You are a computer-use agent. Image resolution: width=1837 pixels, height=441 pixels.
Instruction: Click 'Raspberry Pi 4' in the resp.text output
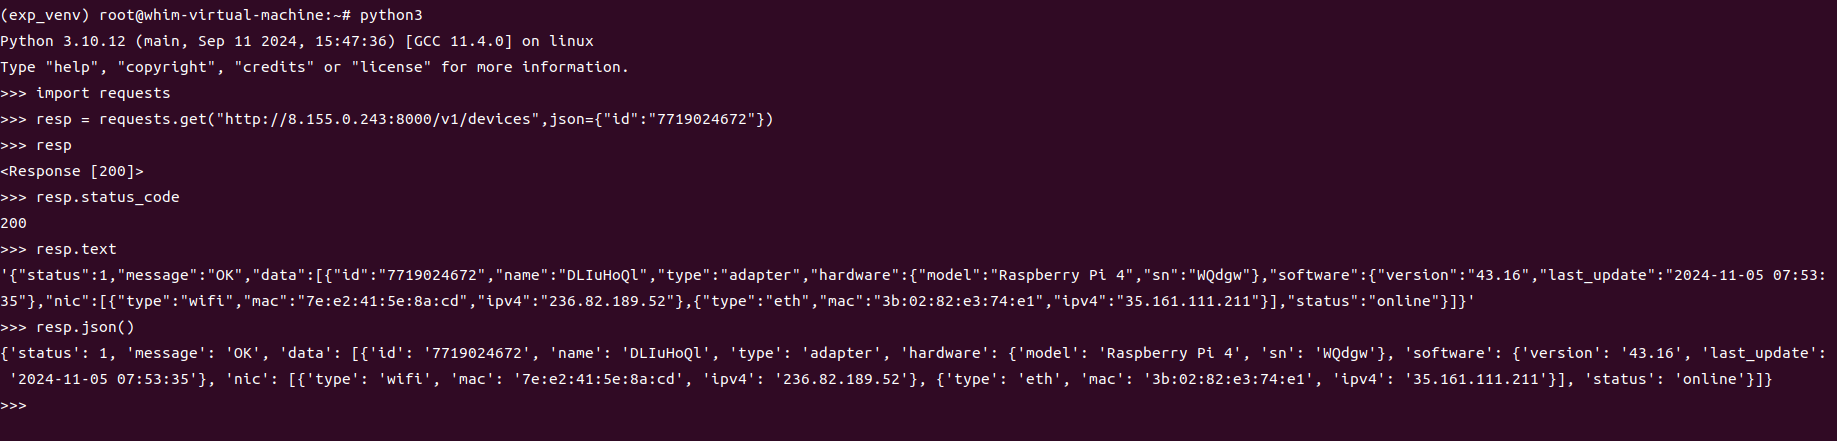(x=1061, y=275)
